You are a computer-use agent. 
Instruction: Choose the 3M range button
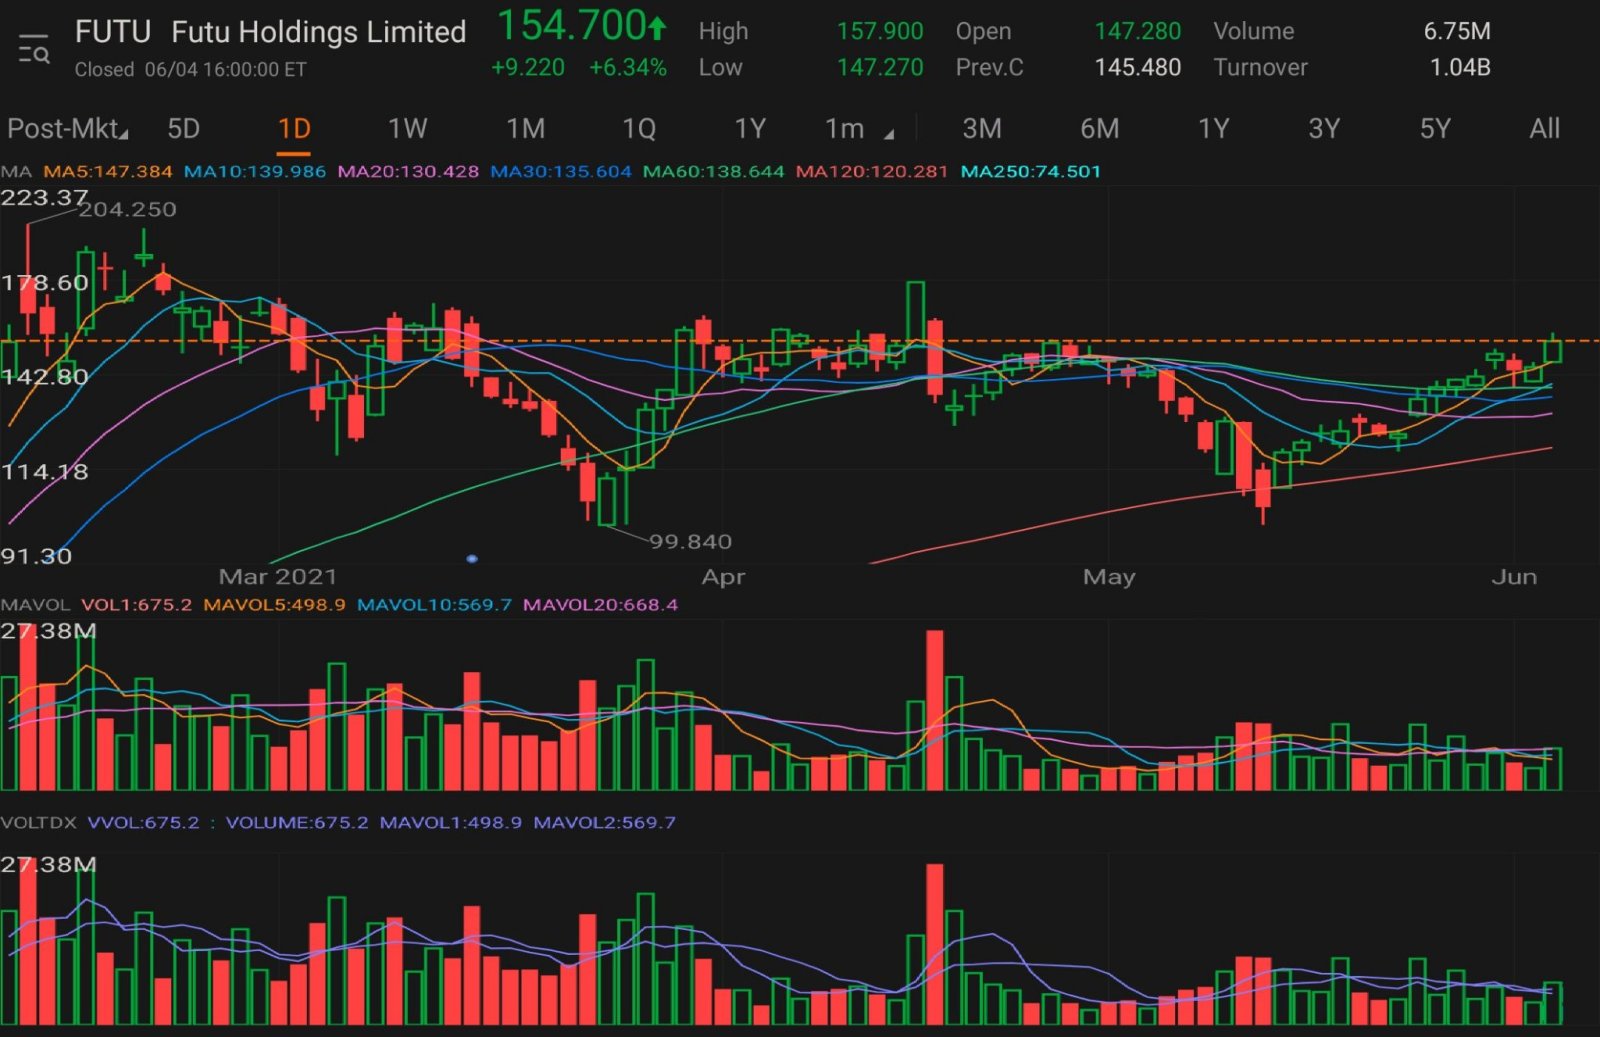click(x=982, y=129)
